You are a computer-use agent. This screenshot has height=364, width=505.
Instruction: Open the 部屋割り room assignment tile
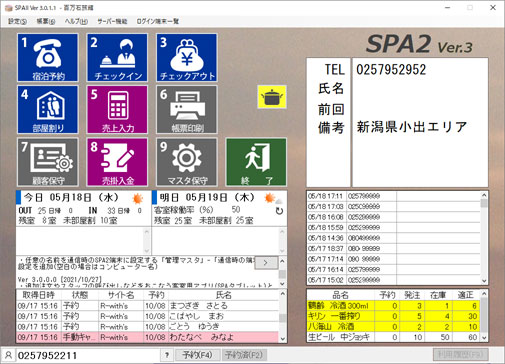tap(48, 110)
